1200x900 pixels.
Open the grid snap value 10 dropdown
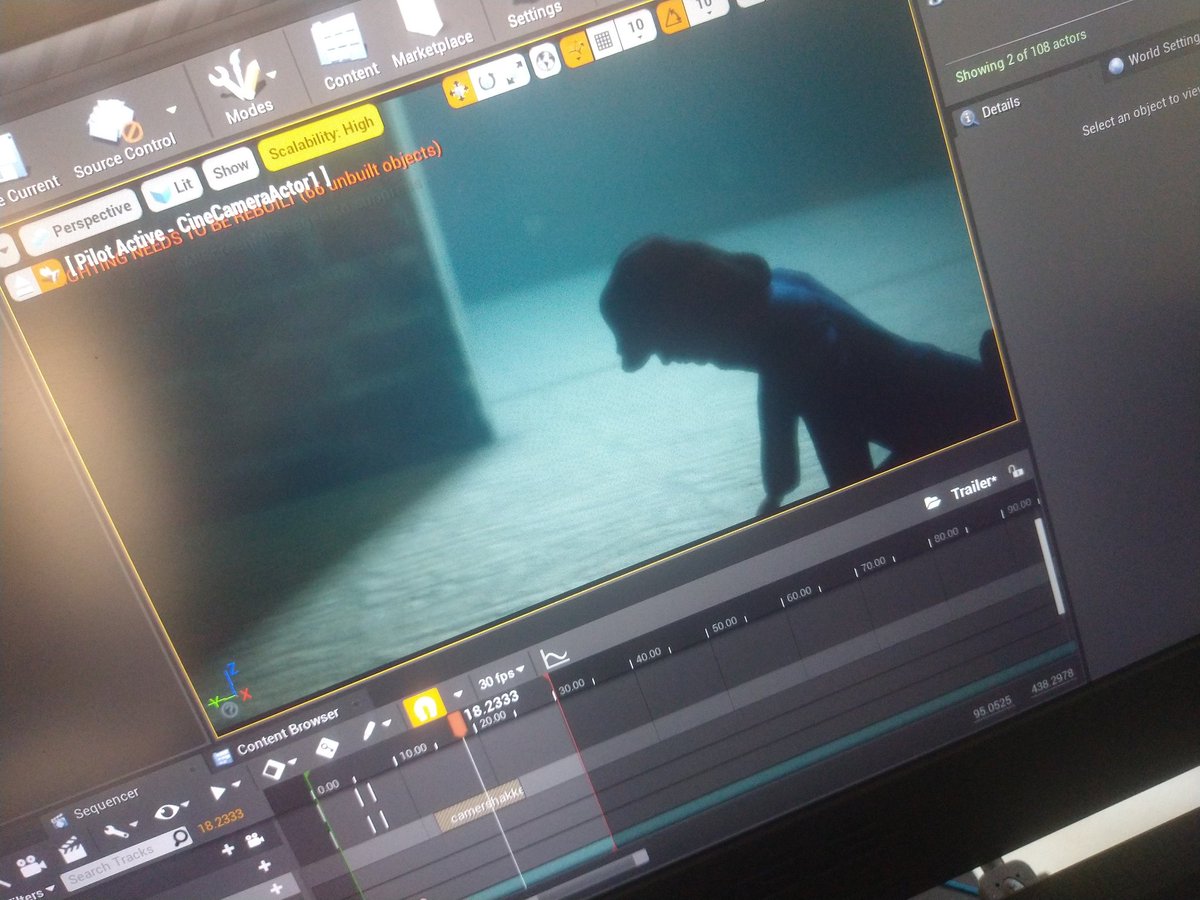tap(637, 29)
